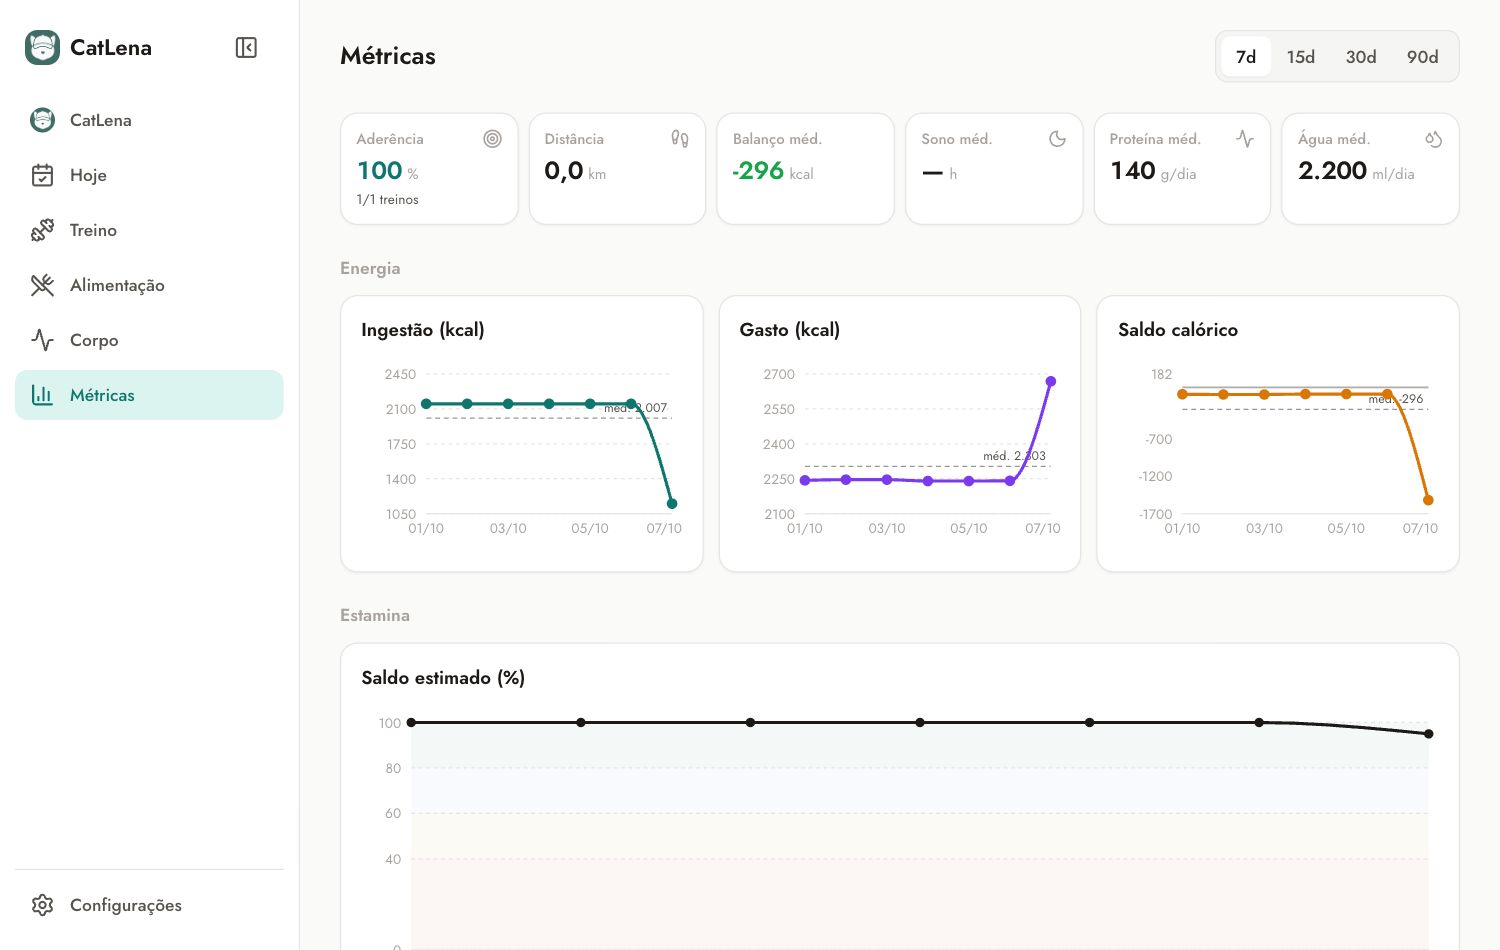Click the 'Ingestão (kcal)' chart title
Image resolution: width=1500 pixels, height=950 pixels.
423,330
